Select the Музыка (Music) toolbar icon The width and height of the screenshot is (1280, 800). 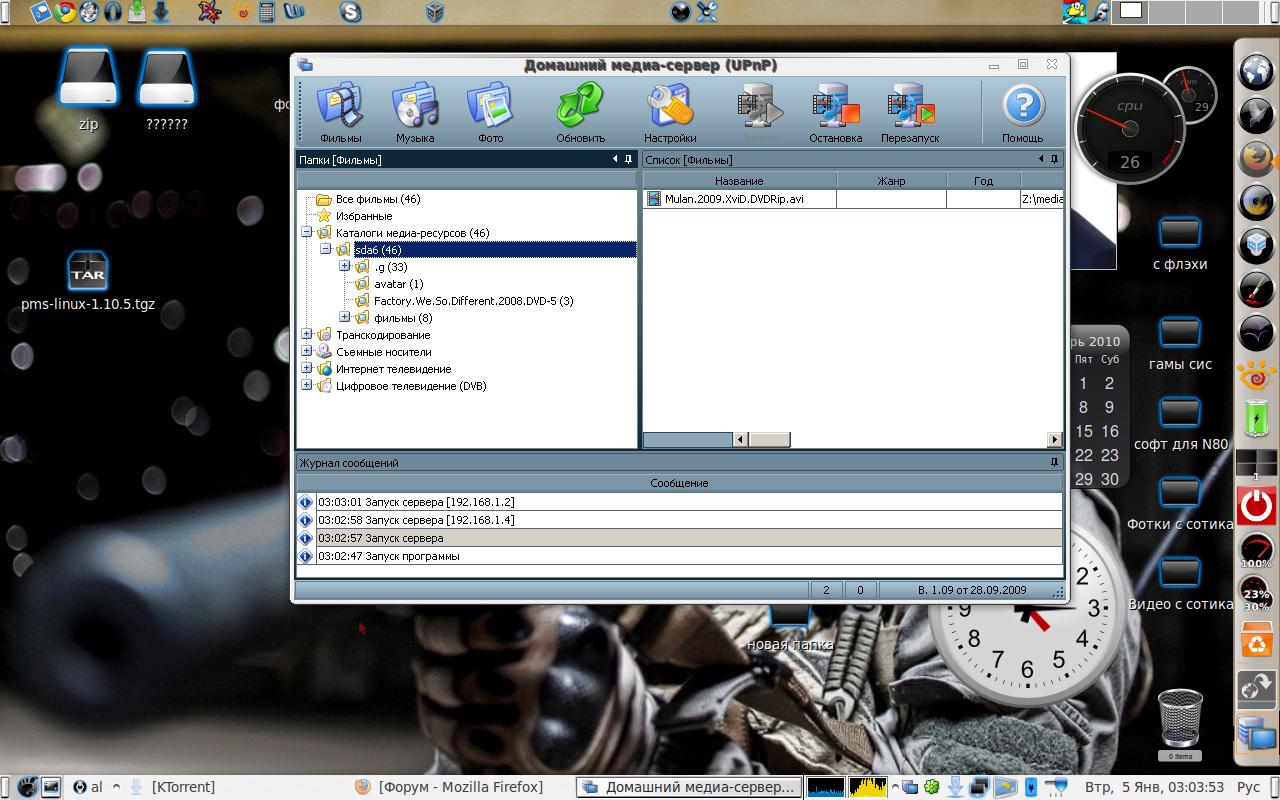414,112
